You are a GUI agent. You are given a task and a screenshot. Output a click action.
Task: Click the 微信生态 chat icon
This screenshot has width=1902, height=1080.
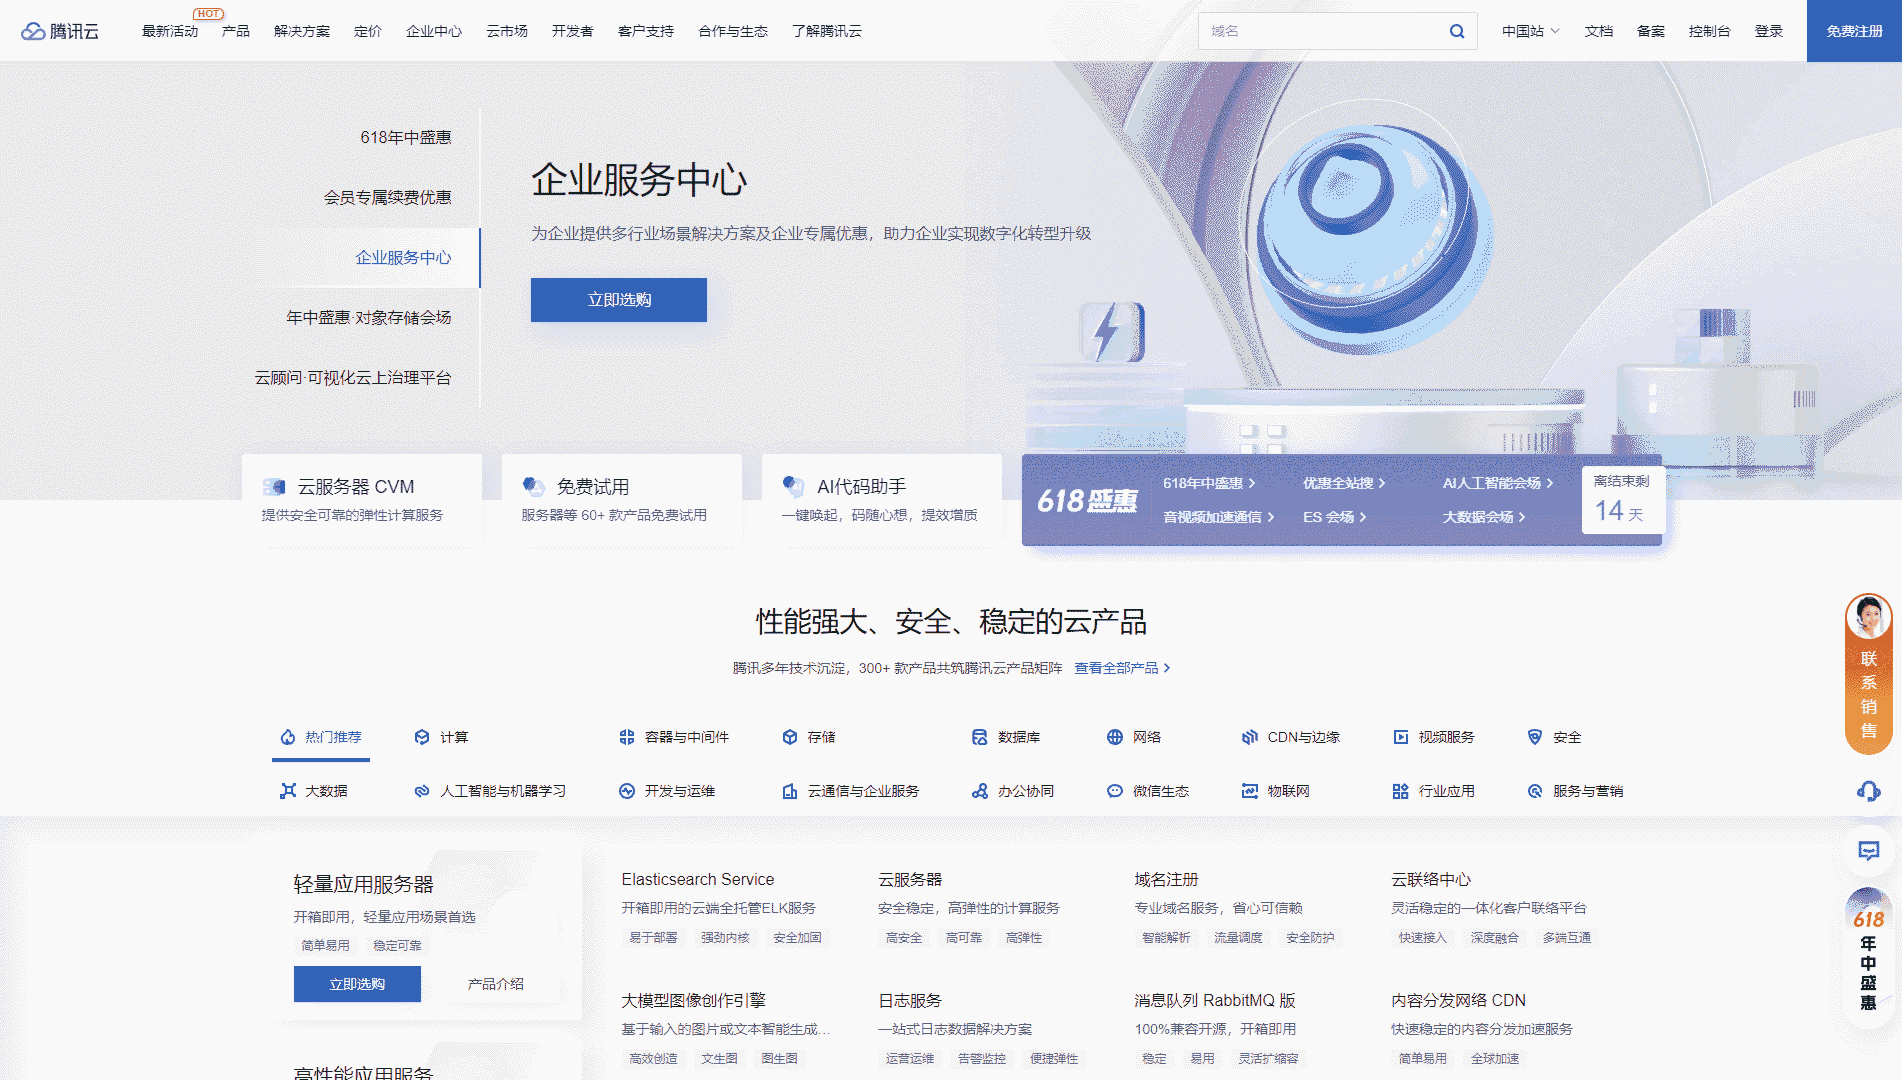pos(1115,791)
